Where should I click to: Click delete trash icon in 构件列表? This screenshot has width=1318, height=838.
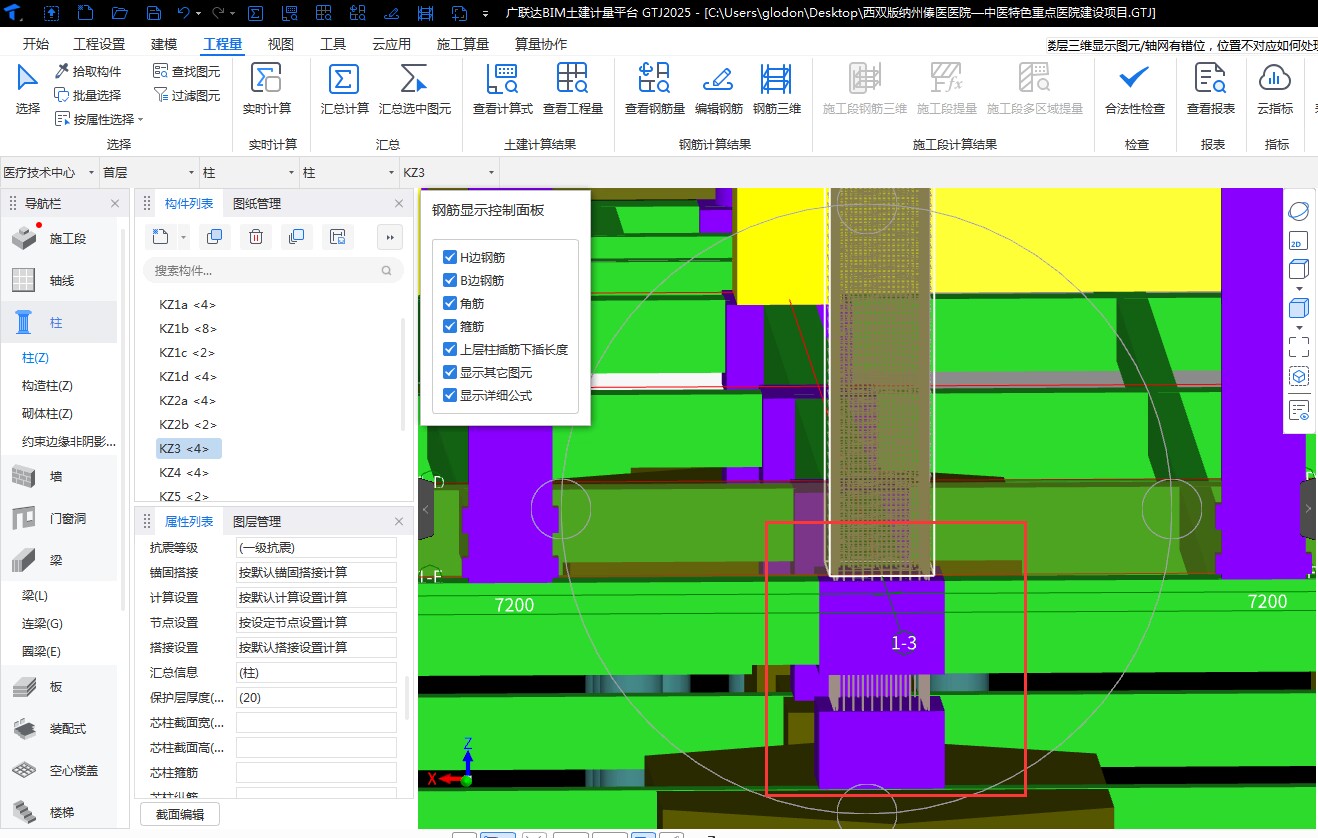255,237
